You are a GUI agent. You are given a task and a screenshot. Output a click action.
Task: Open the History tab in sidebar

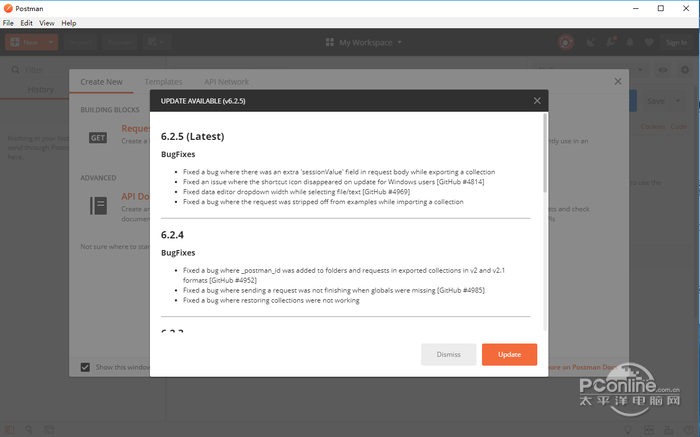coord(40,89)
